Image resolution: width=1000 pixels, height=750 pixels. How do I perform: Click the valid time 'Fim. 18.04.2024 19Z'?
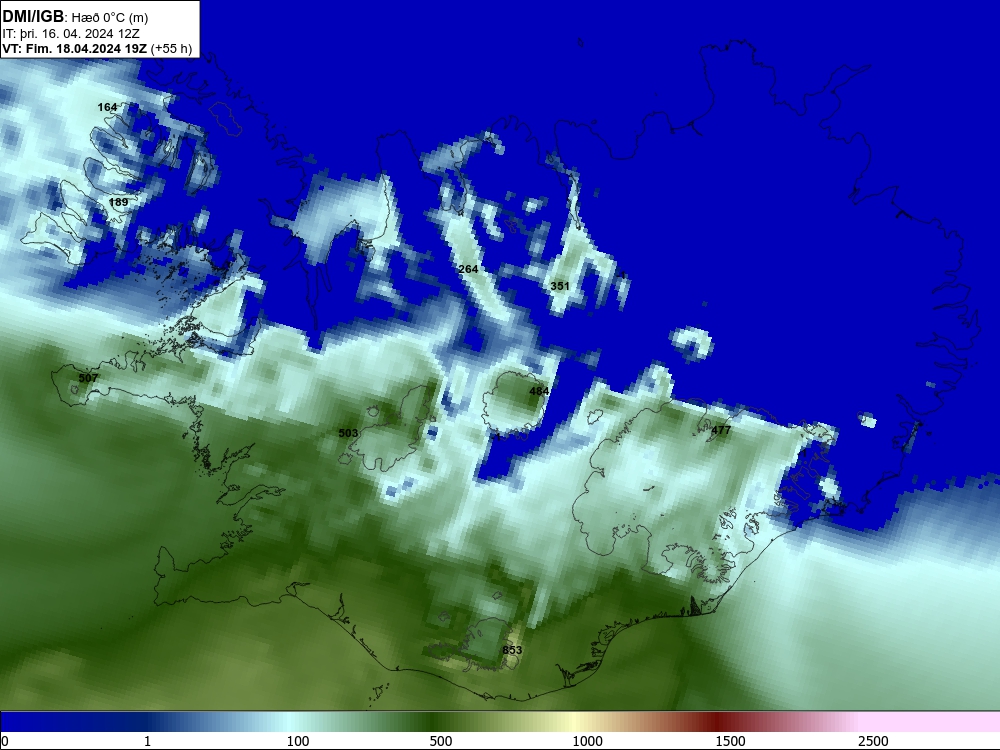click(x=86, y=49)
